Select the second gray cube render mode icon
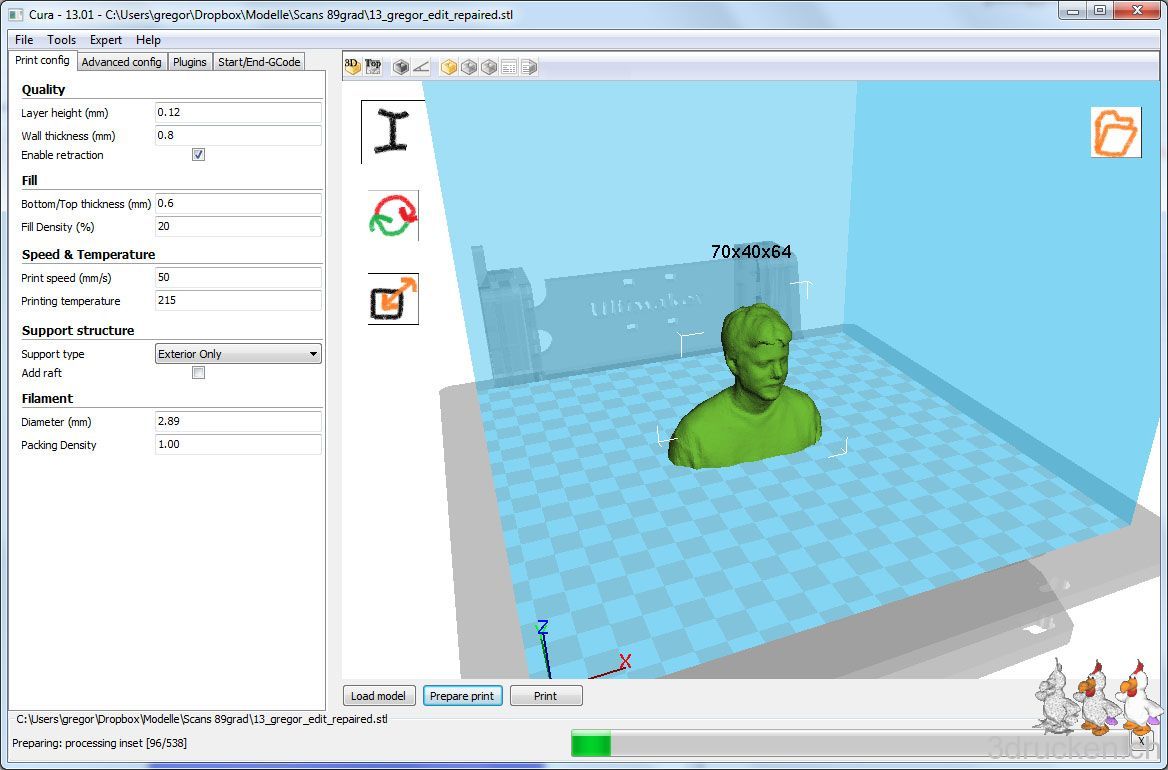1168x770 pixels. 469,67
